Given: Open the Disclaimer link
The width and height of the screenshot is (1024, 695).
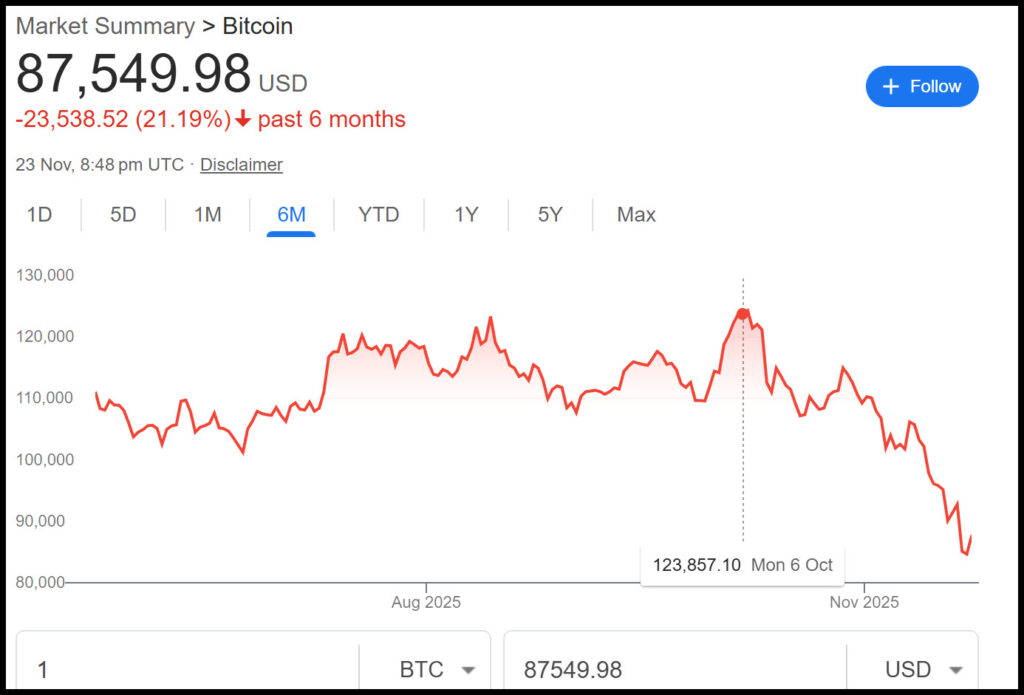Looking at the screenshot, I should coord(241,164).
